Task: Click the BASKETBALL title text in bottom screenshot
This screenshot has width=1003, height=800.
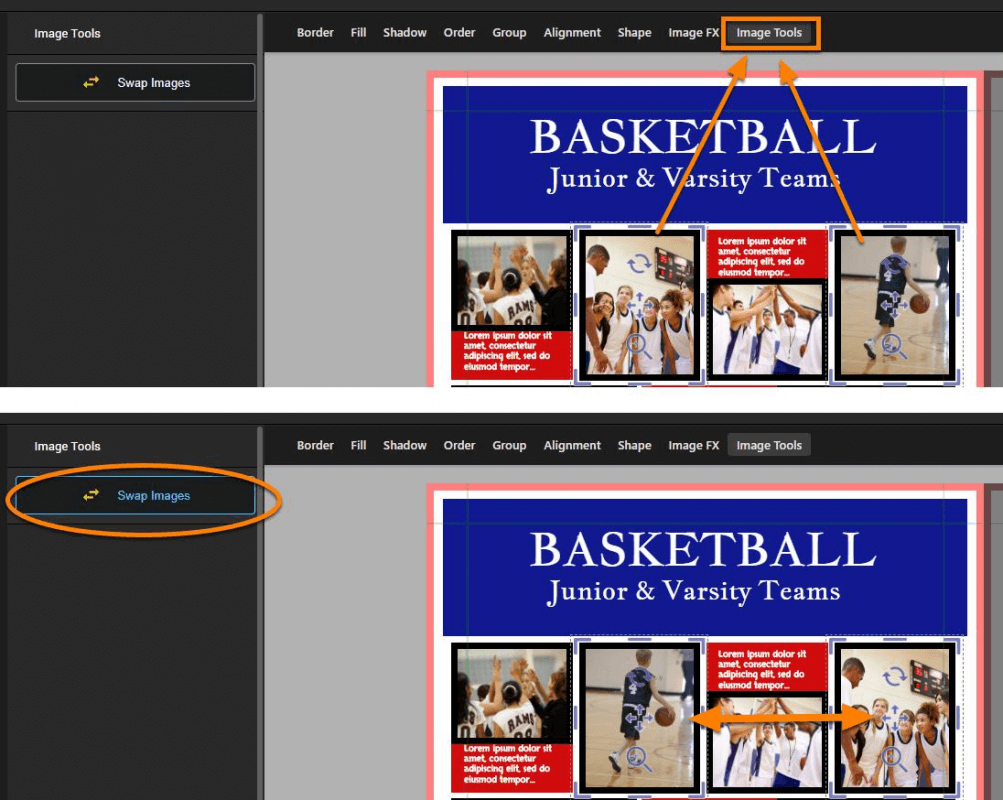Action: [703, 550]
